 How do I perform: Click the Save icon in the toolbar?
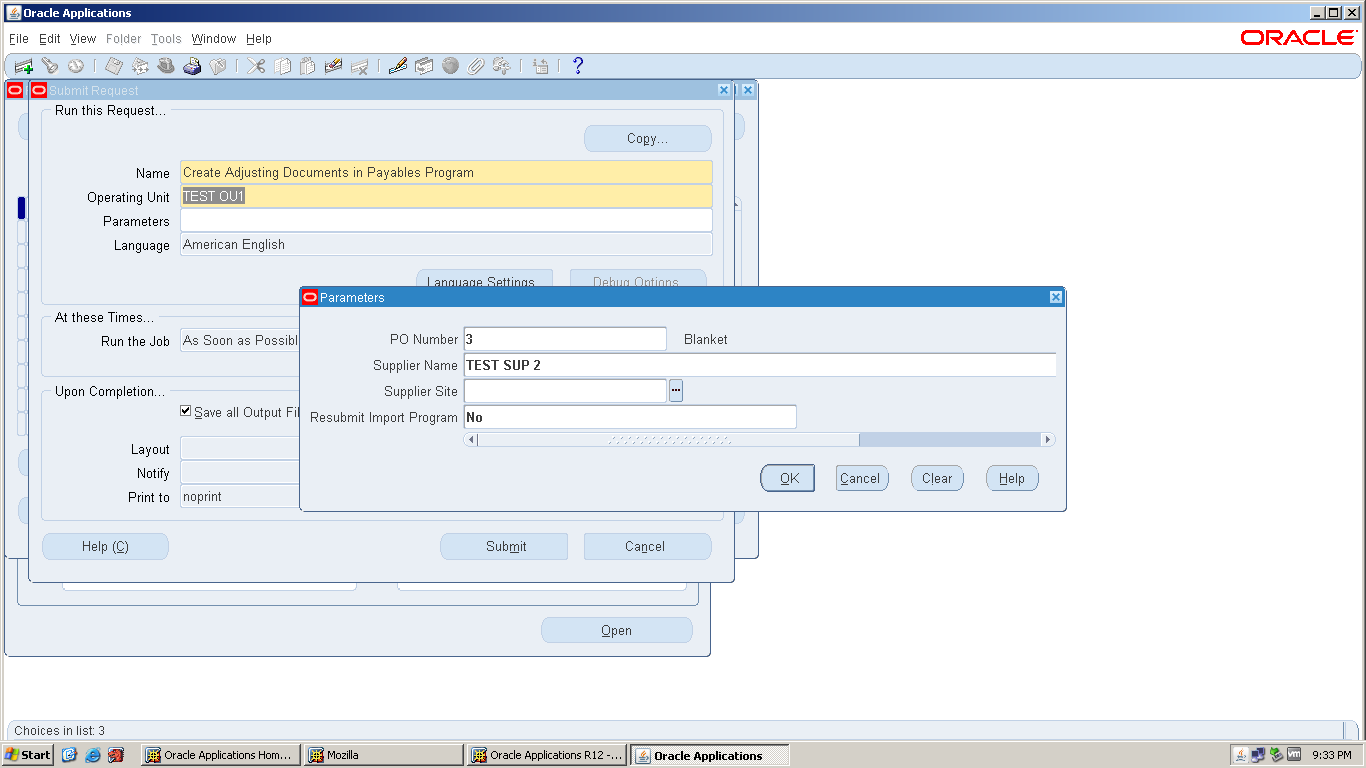113,66
